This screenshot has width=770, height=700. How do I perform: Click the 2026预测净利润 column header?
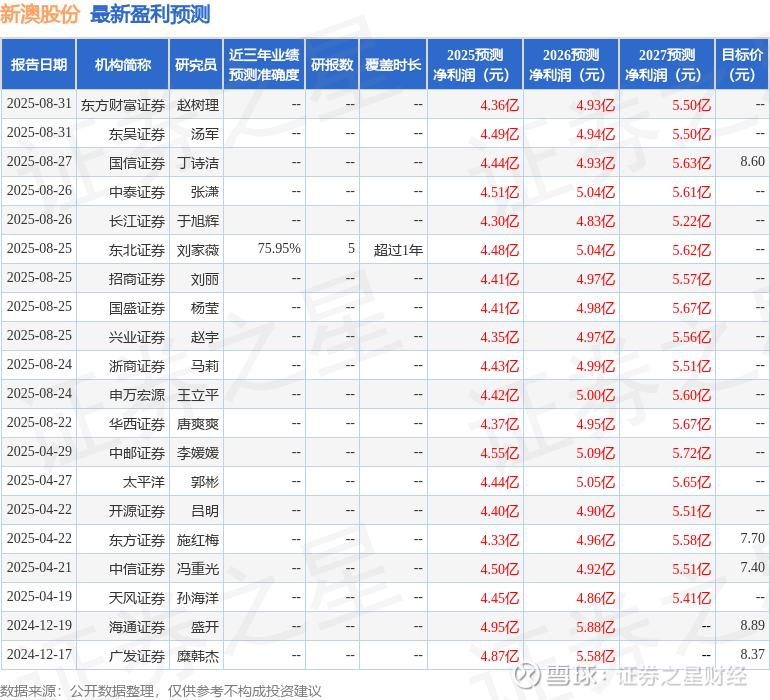(571, 64)
